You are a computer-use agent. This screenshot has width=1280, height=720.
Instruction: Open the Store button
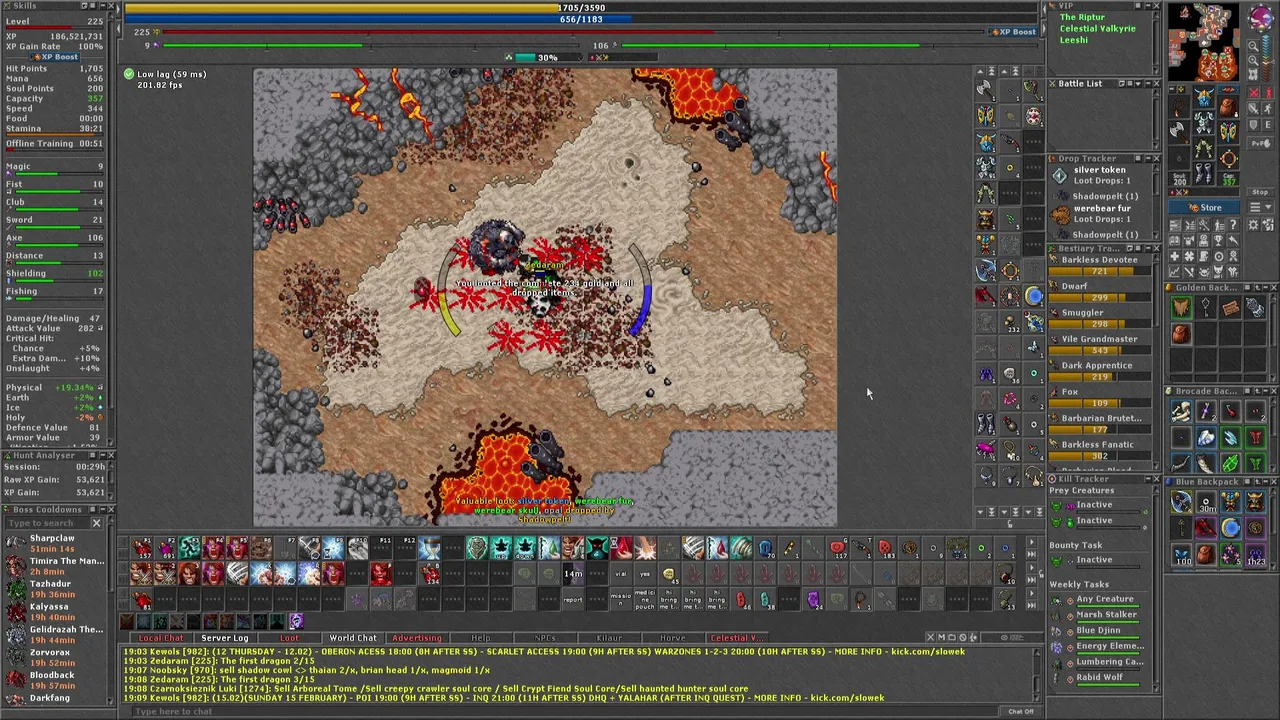1203,207
